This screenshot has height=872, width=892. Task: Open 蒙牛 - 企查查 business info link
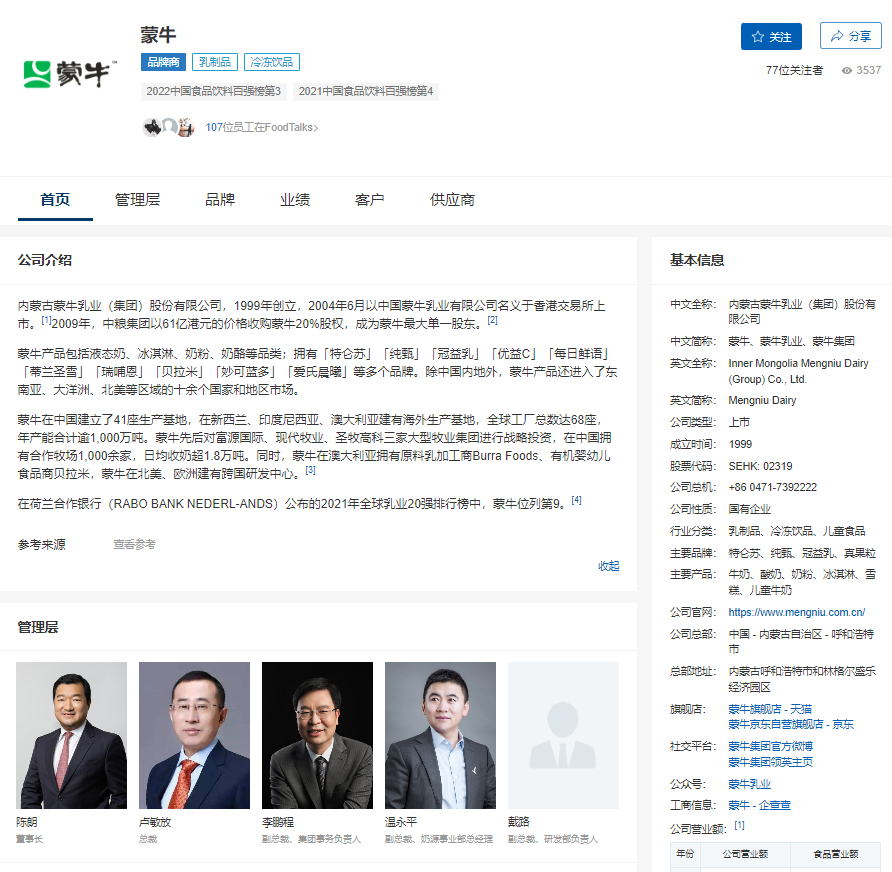[759, 805]
